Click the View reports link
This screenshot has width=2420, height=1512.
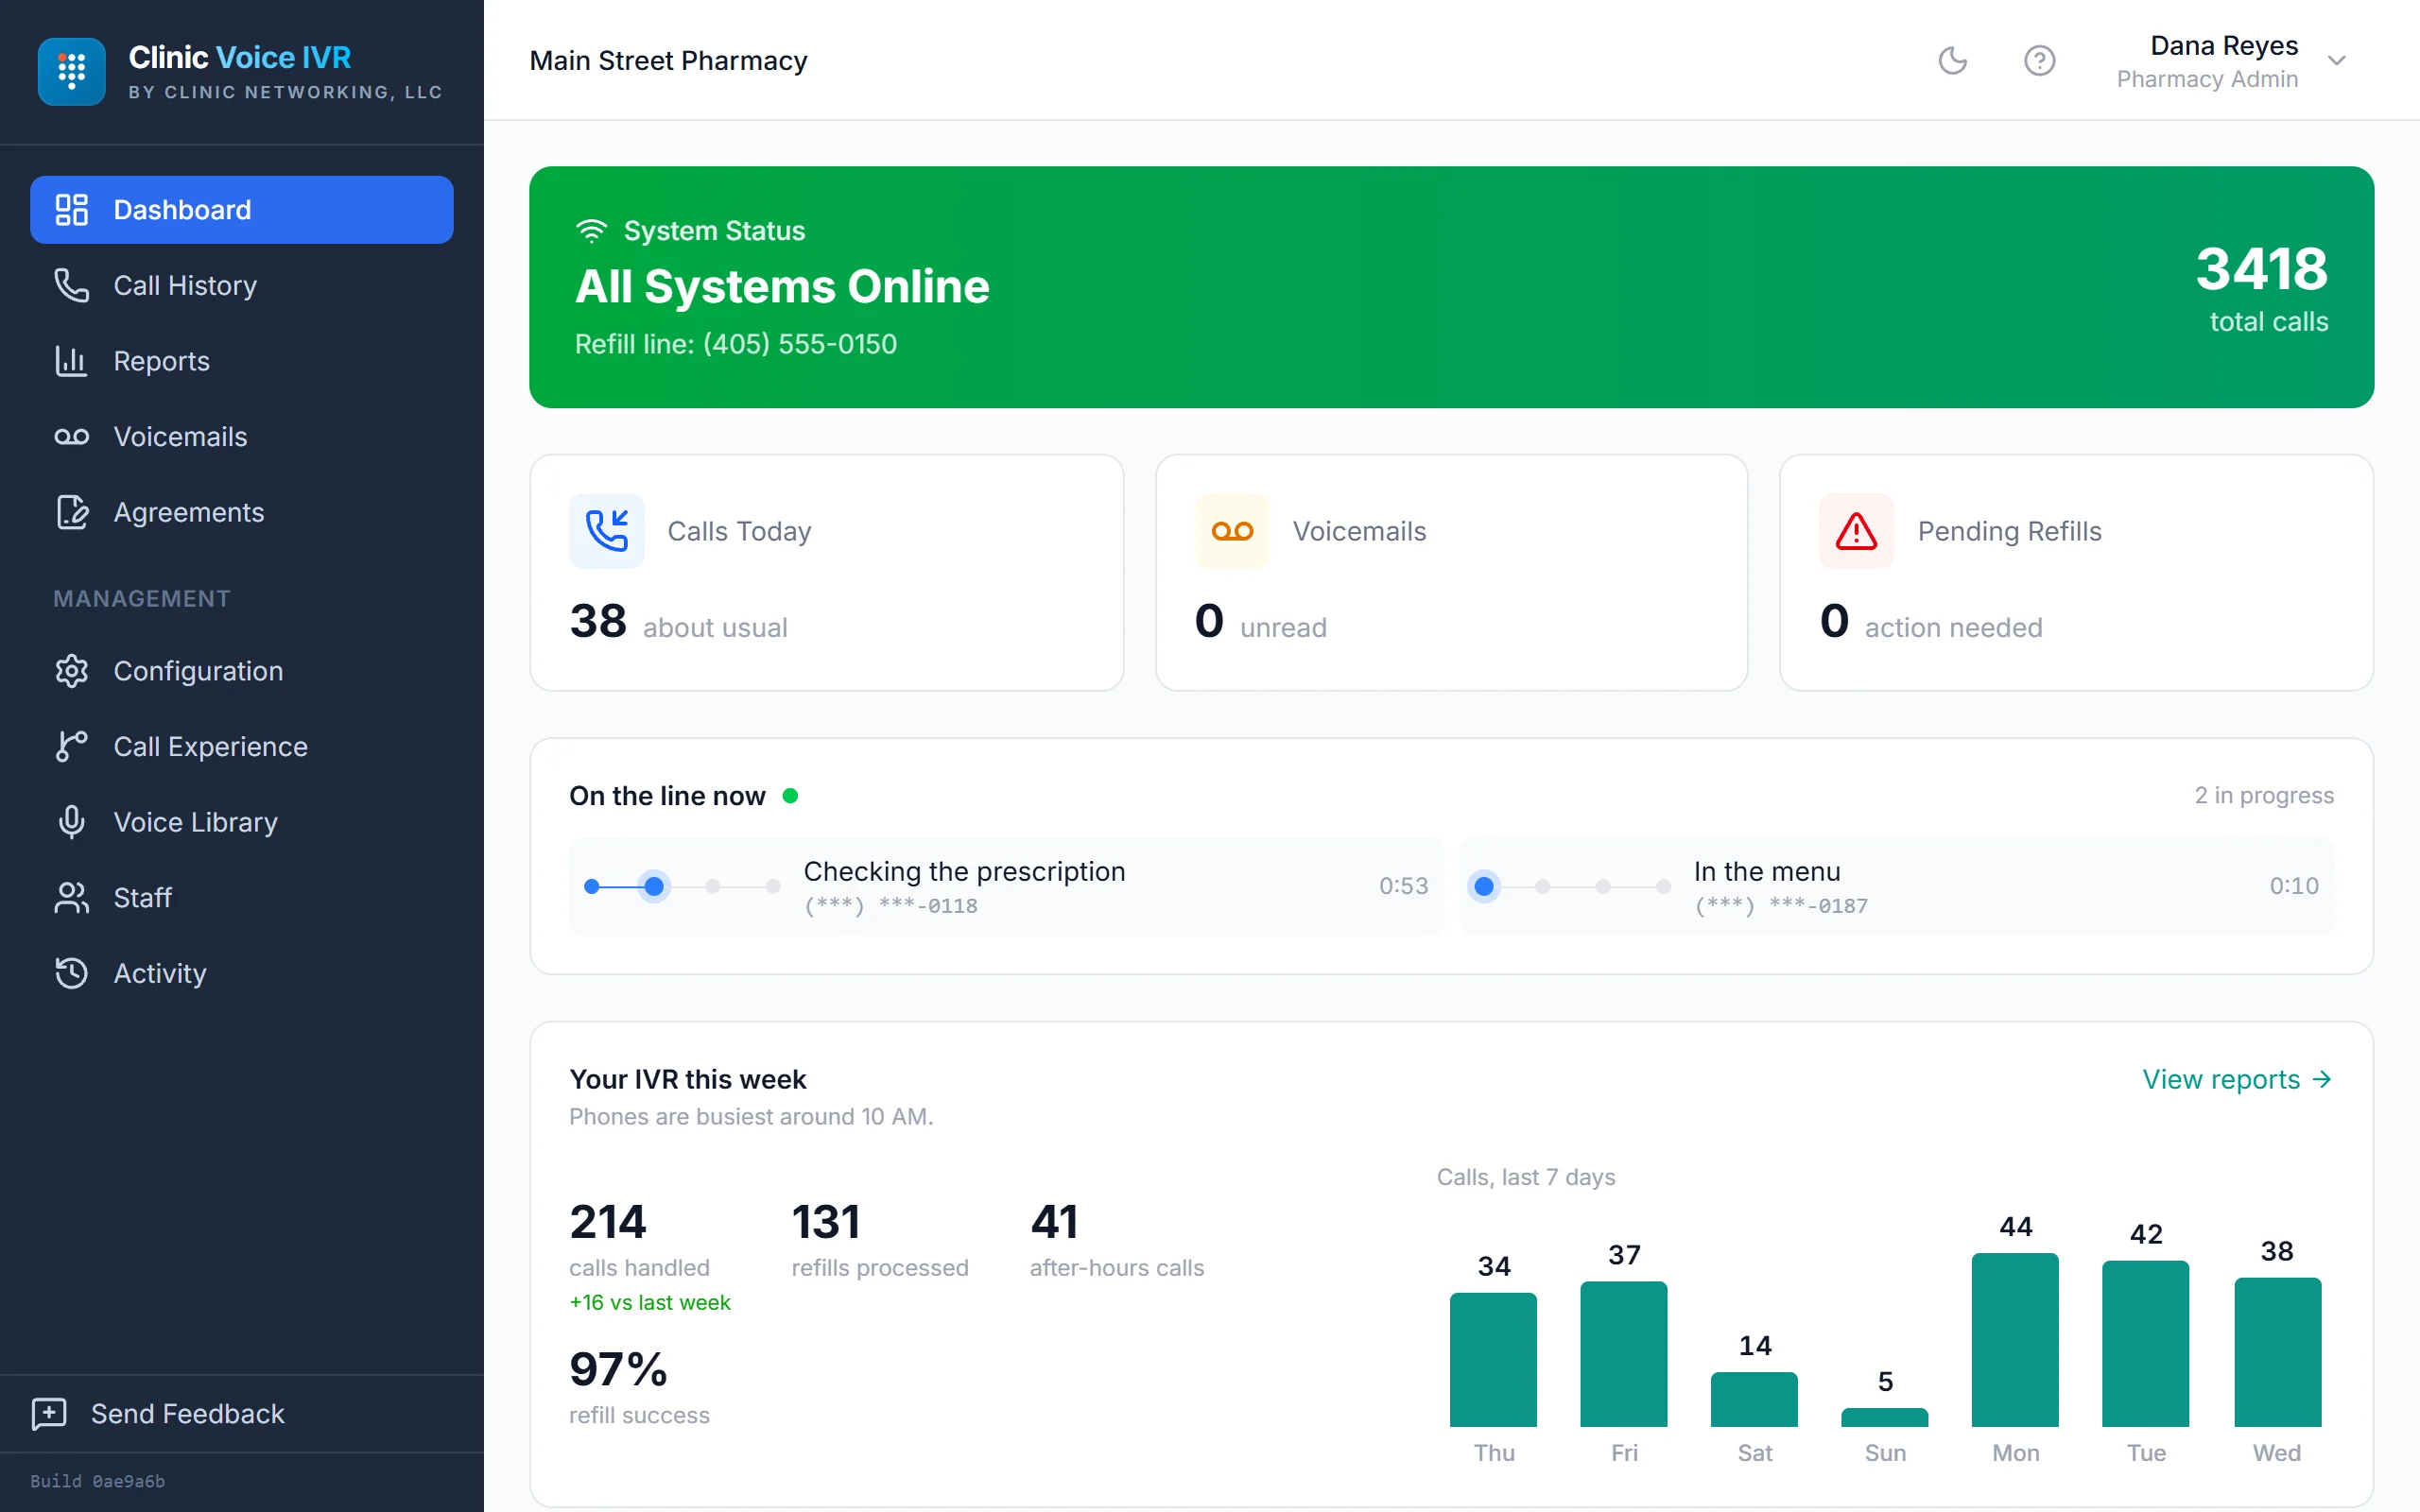(2237, 1079)
